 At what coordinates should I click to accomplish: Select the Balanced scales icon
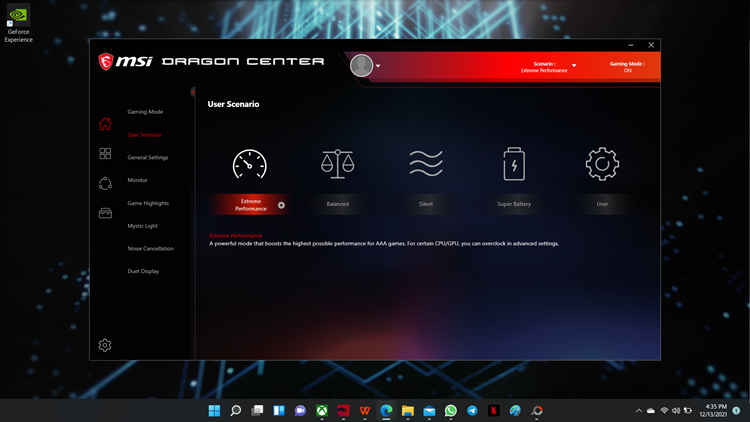point(338,164)
